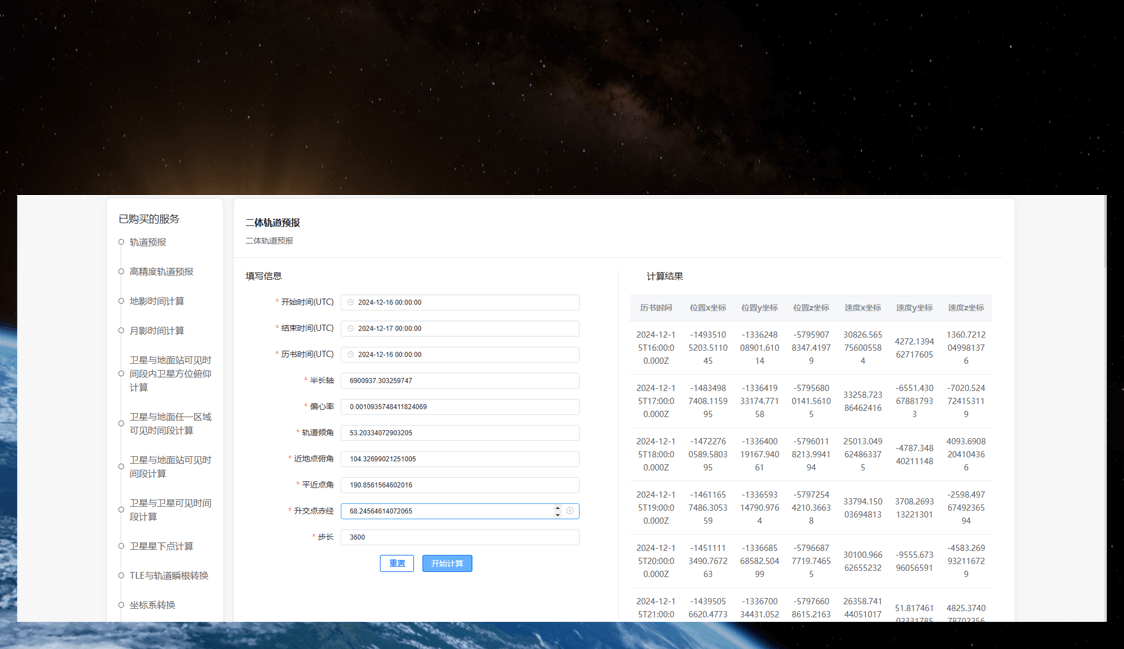Screen dimensions: 1124x649
Task: Open 卫星与卫星可见时间段计算 in sidebar
Action: coord(170,510)
